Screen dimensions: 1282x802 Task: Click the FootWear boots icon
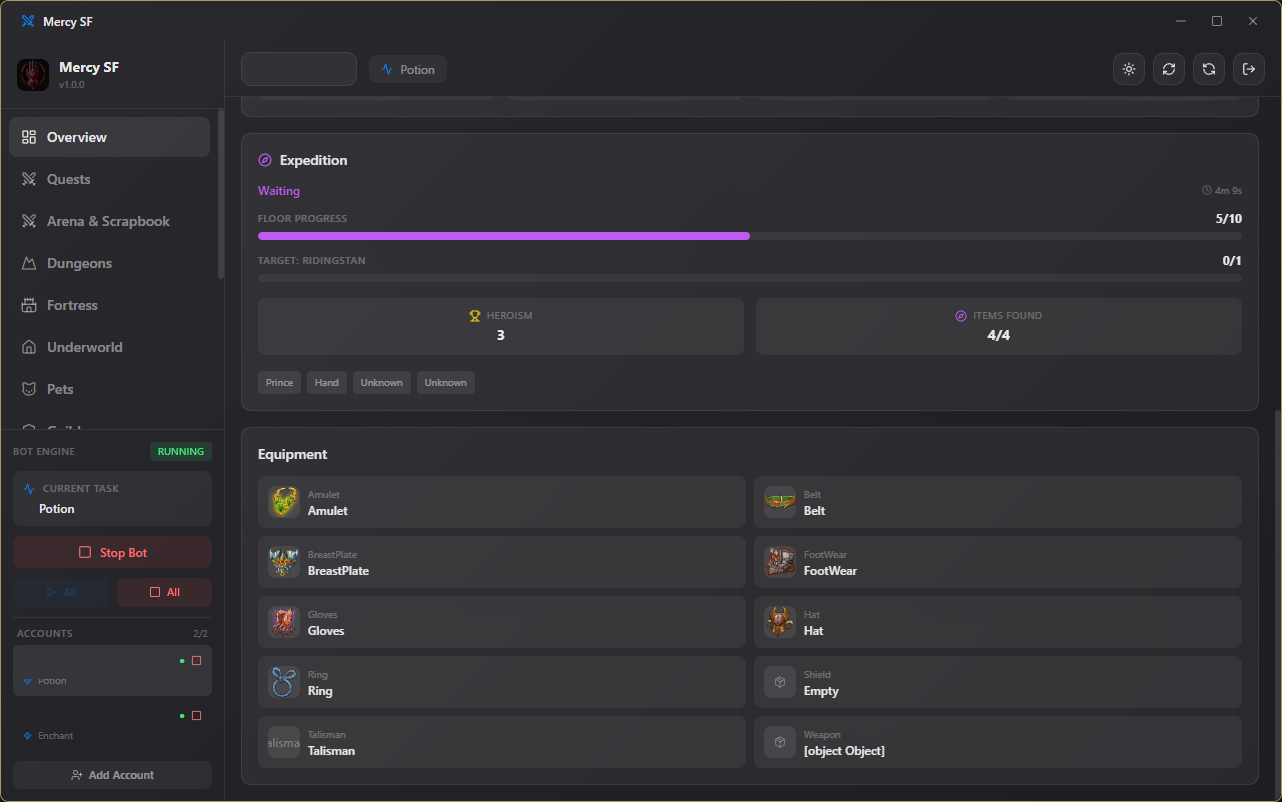click(780, 562)
